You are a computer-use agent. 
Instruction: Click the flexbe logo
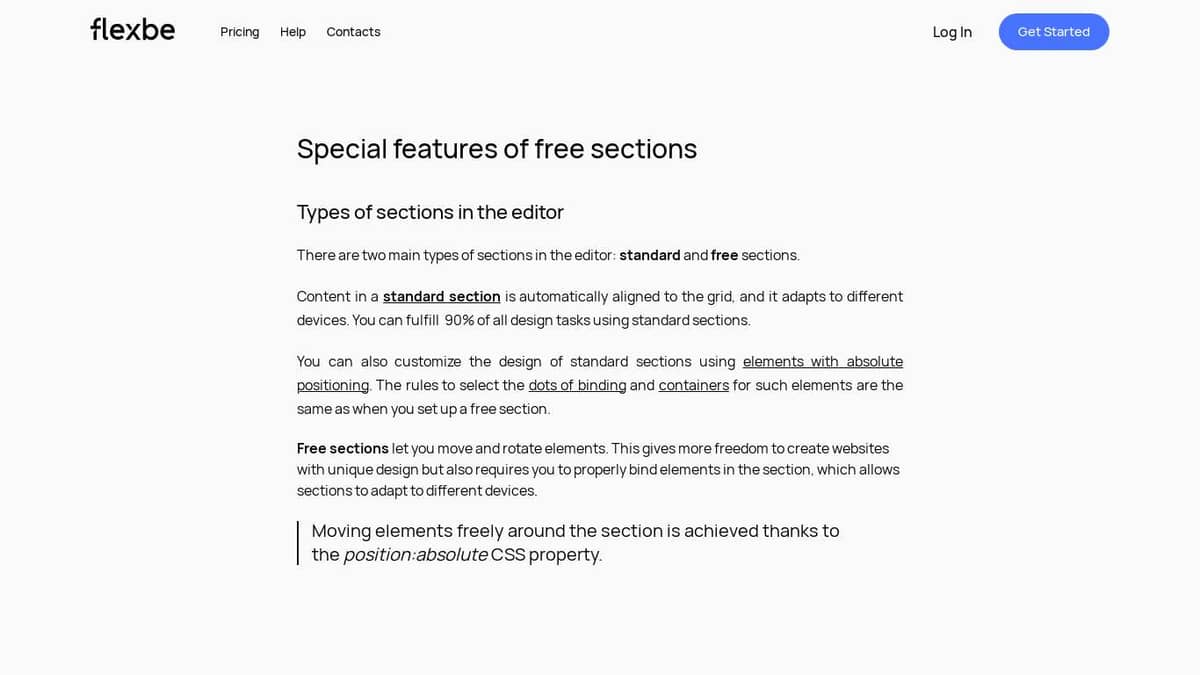point(132,29)
